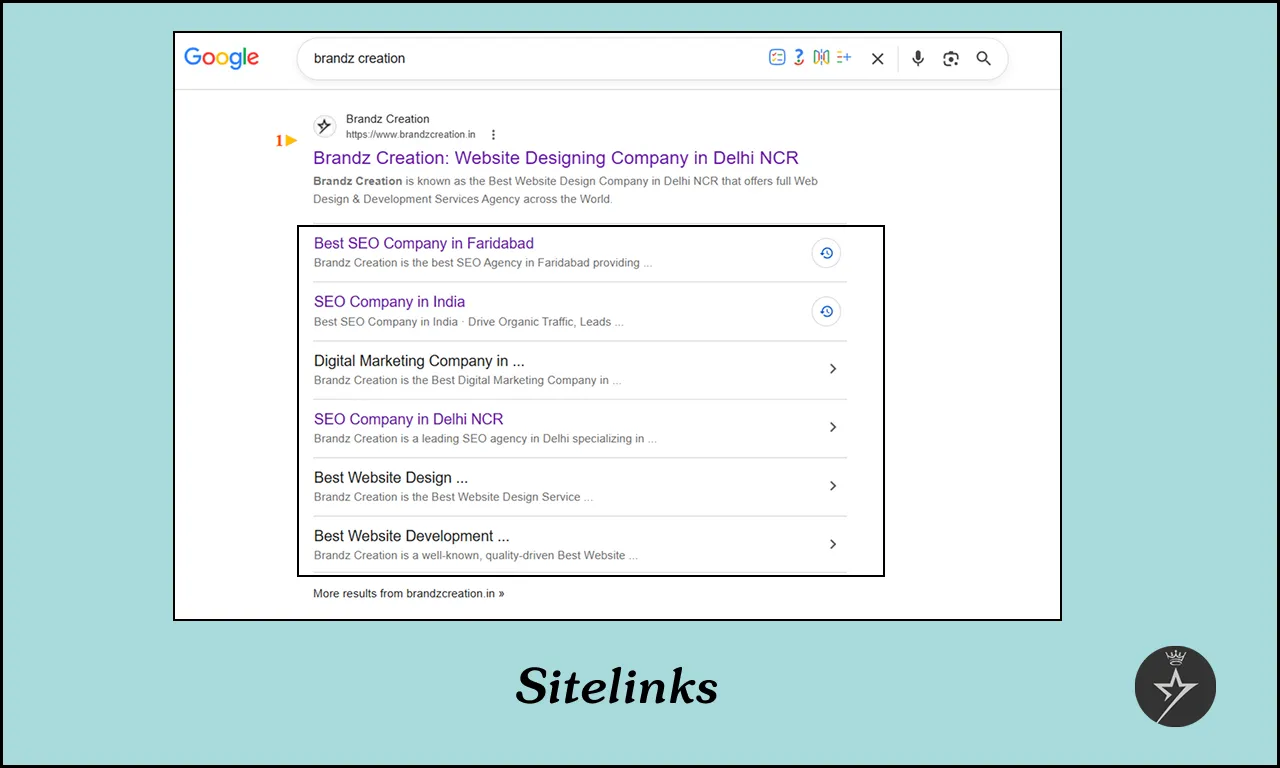
Task: Click the snippet 'Brandz Creation is the Best Digital Marketing'
Action: tap(467, 380)
